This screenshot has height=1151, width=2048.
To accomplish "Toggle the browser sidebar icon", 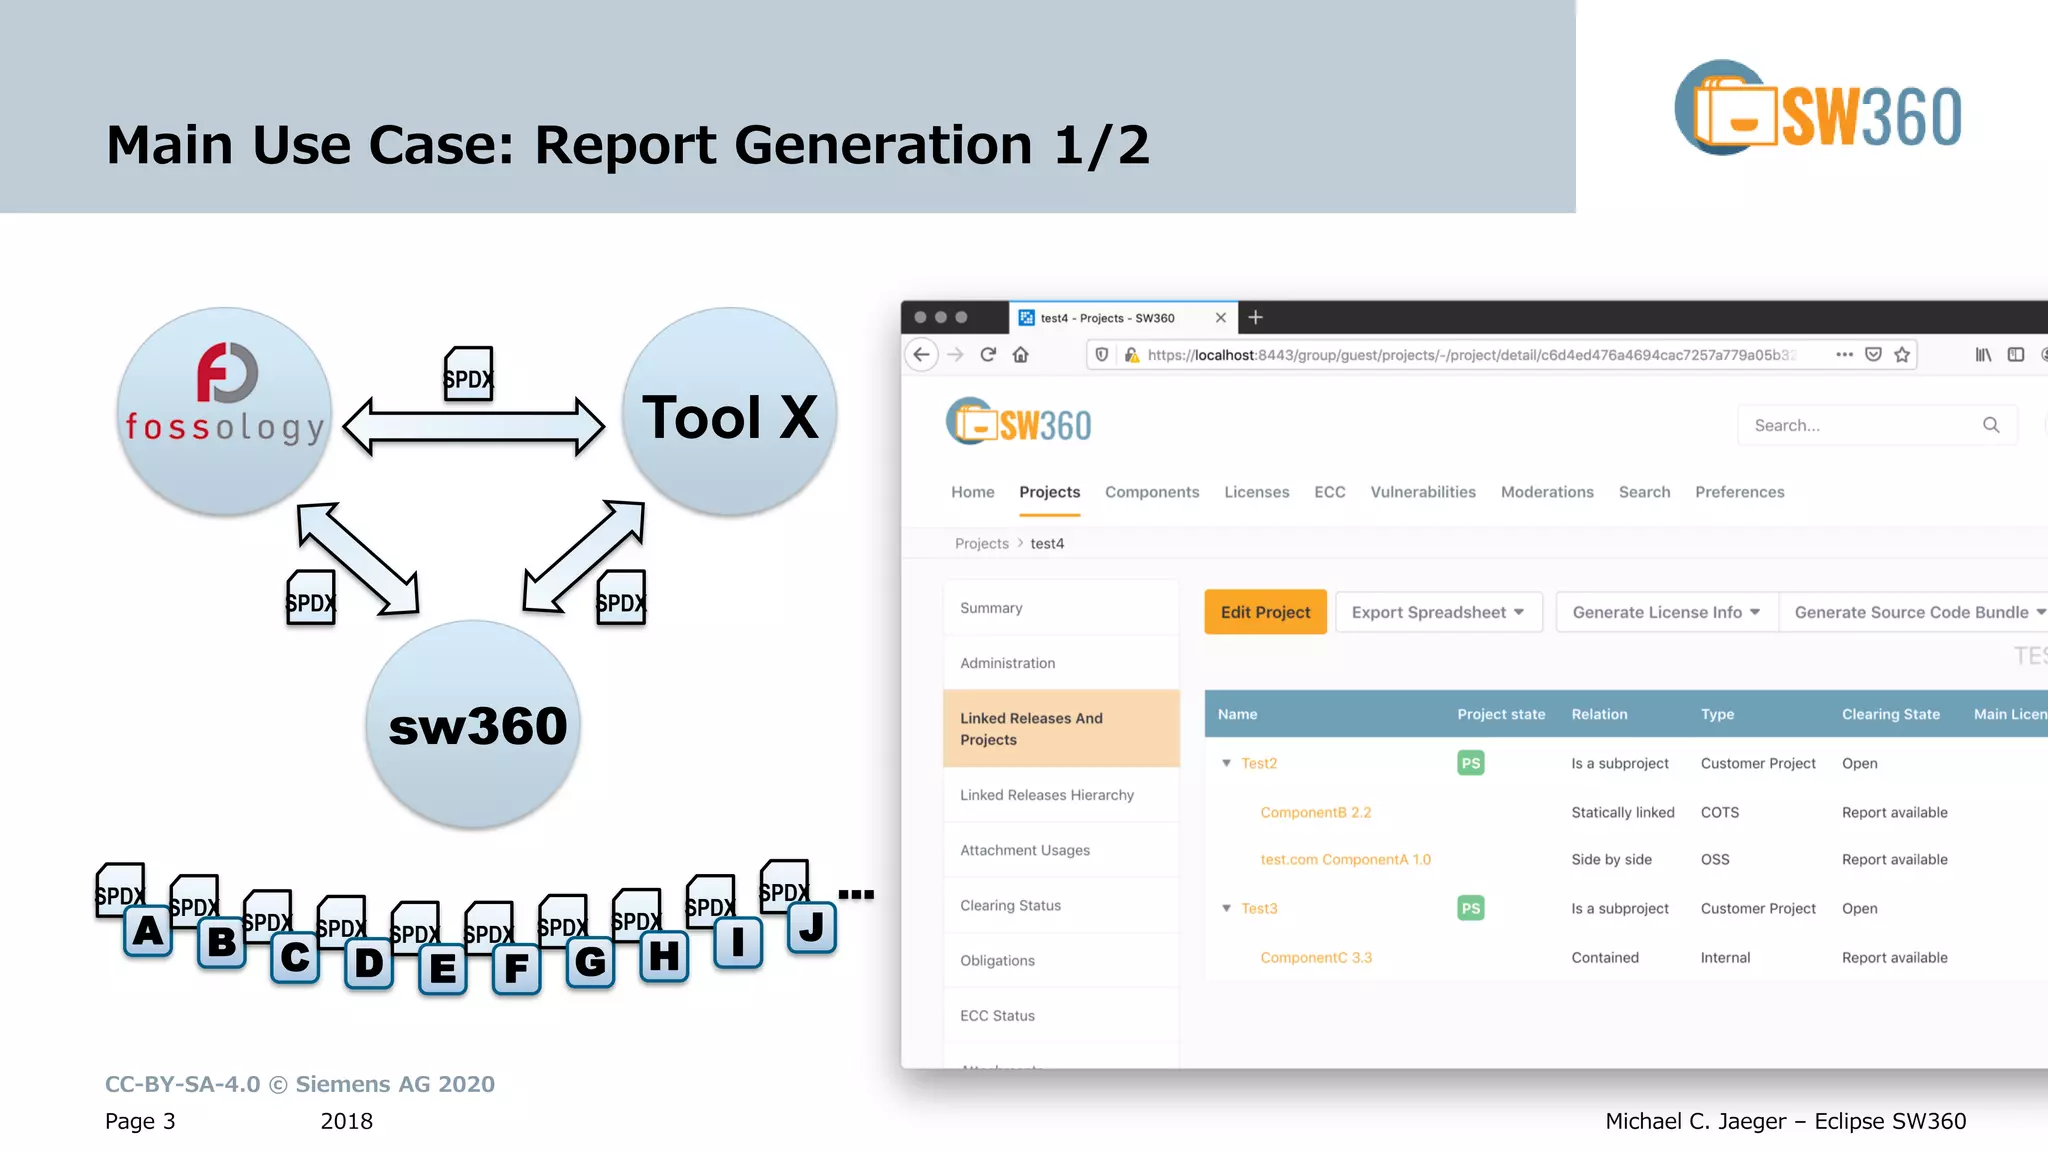I will point(2016,355).
